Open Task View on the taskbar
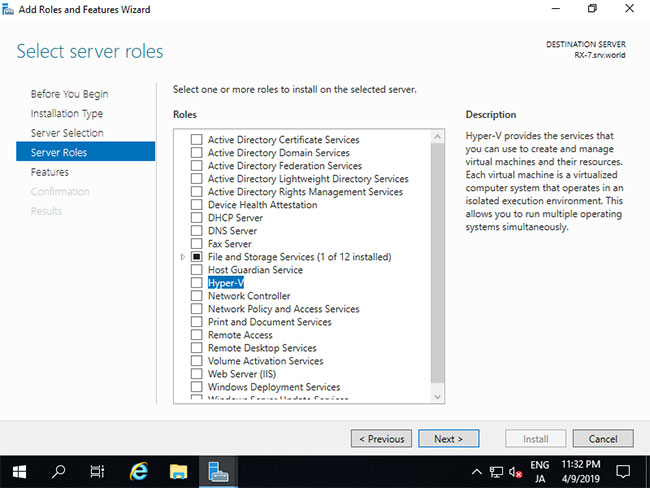 pos(97,471)
